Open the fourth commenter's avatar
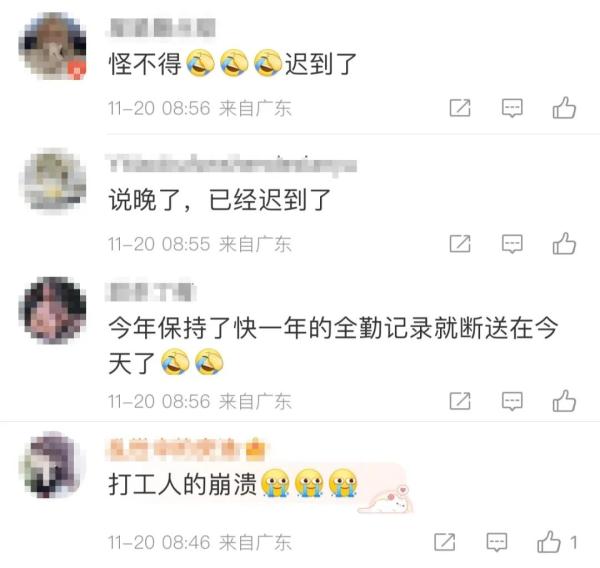 [x=53, y=465]
